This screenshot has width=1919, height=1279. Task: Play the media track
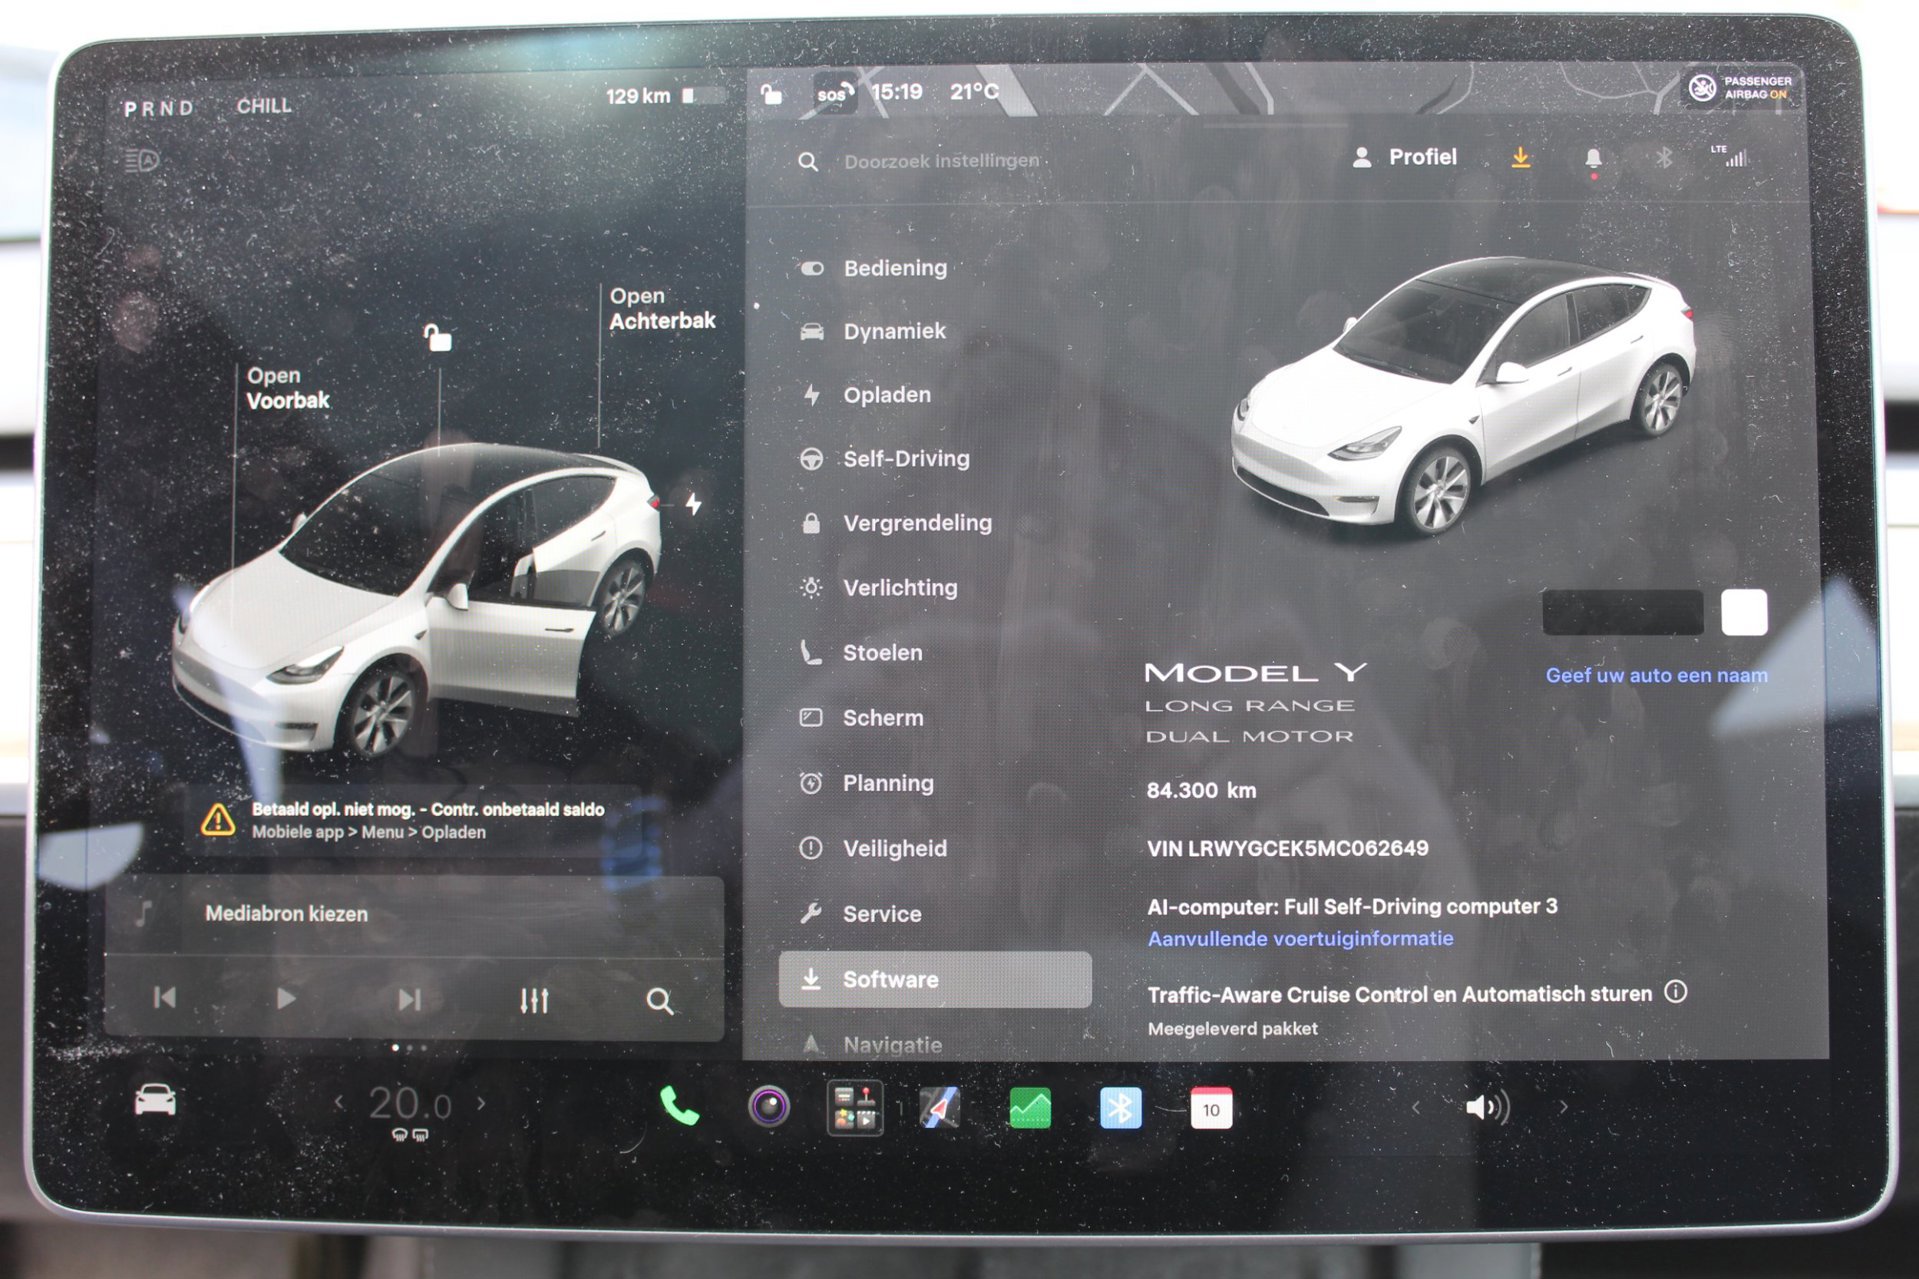[x=286, y=998]
